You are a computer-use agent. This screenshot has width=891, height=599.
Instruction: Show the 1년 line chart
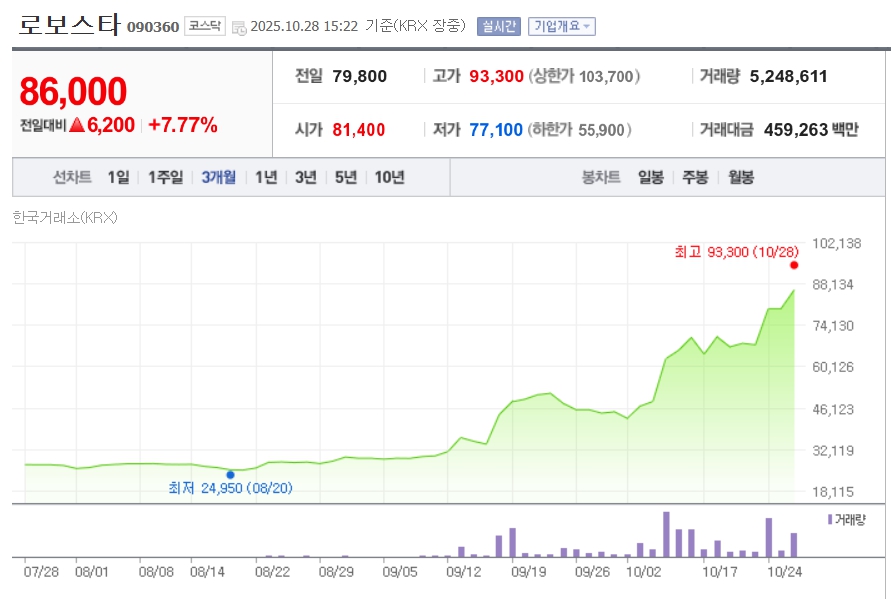point(266,177)
